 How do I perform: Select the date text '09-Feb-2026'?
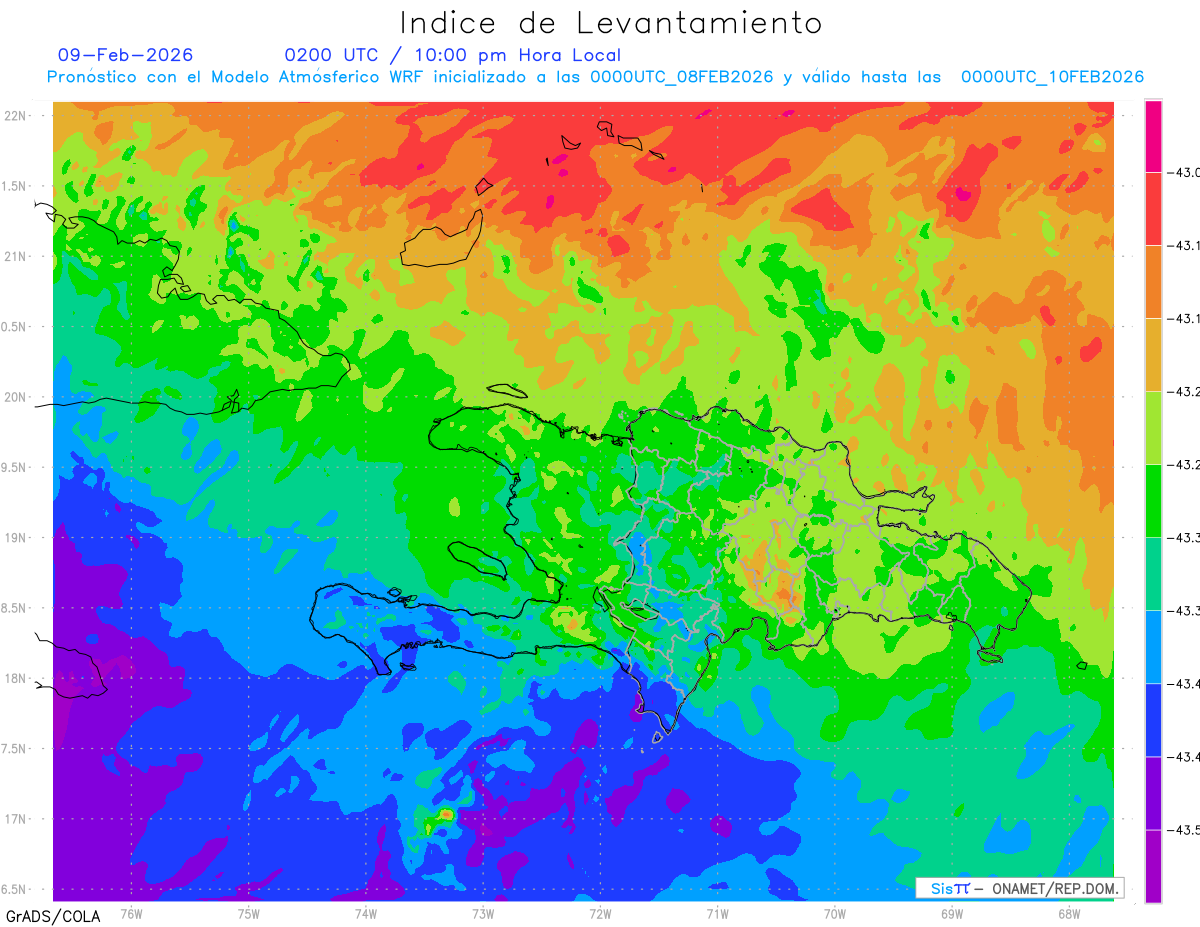tap(126, 55)
